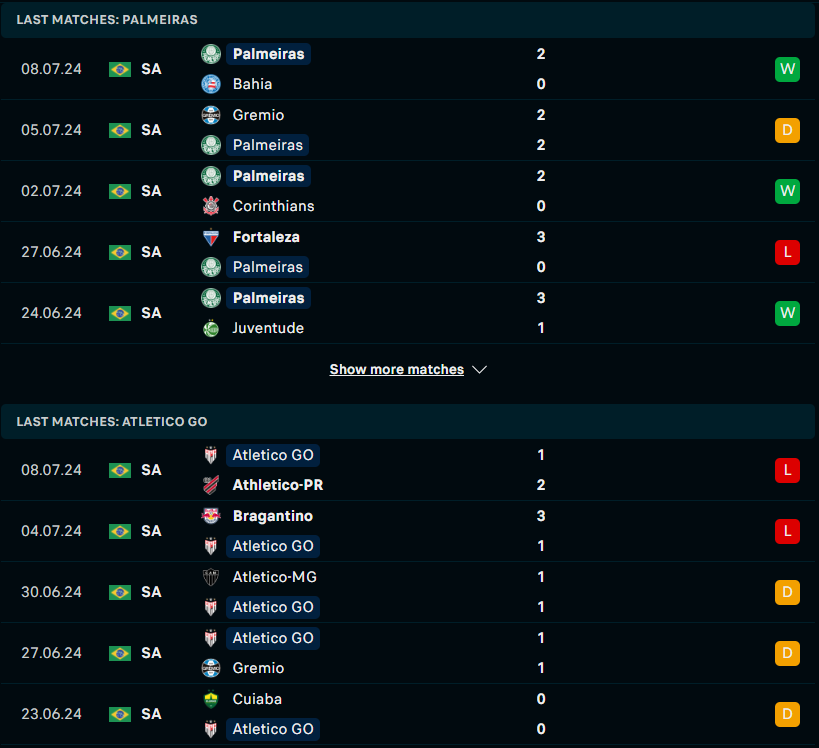
Task: Click L badge for Atletico GO vs Athletico-PR
Action: [787, 470]
